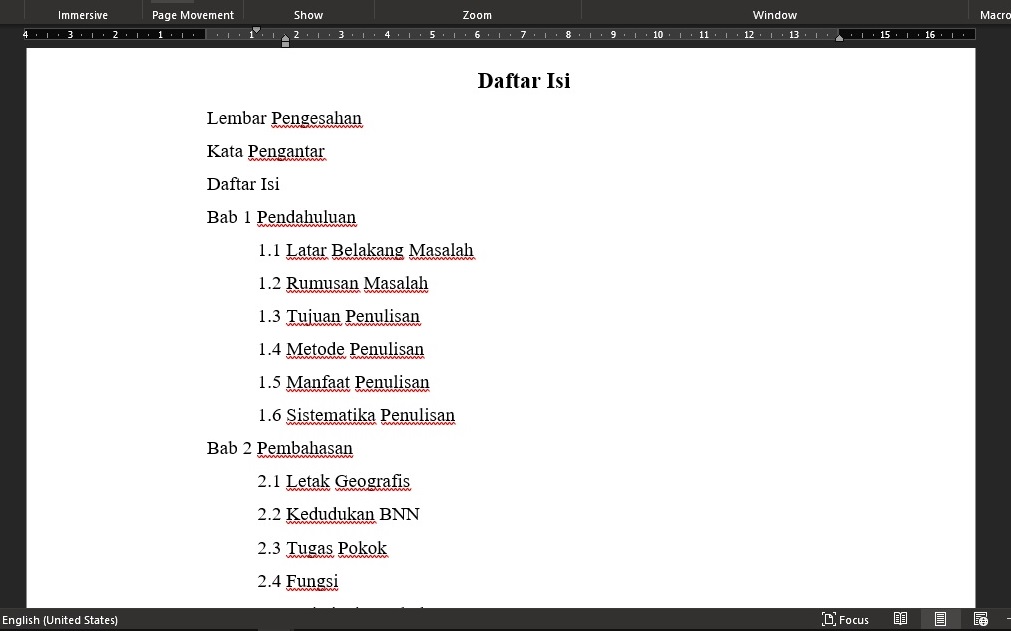Click the Zoom group label
The height and width of the screenshot is (631, 1011).
[477, 15]
